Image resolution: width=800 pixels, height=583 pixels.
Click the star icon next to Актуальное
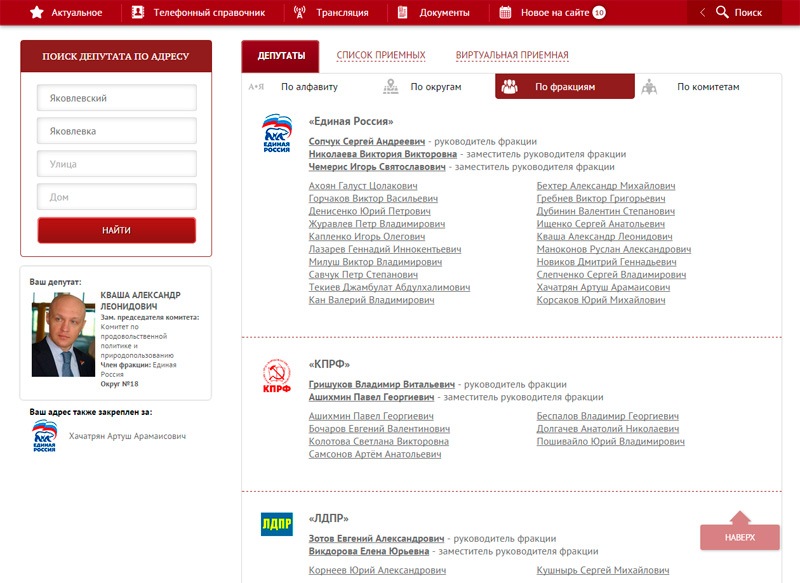coord(37,12)
